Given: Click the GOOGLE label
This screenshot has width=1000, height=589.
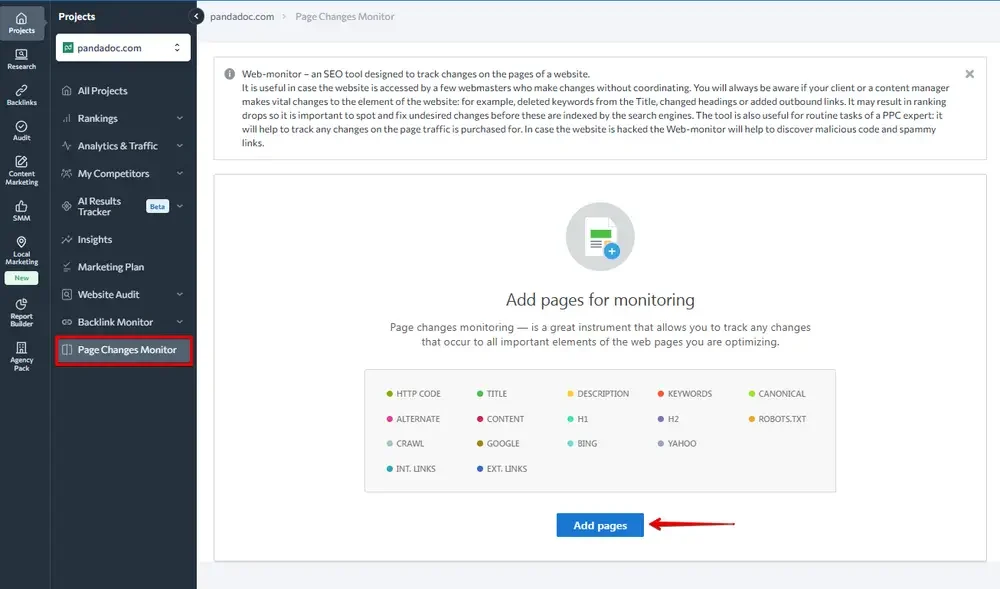Looking at the screenshot, I should (503, 444).
